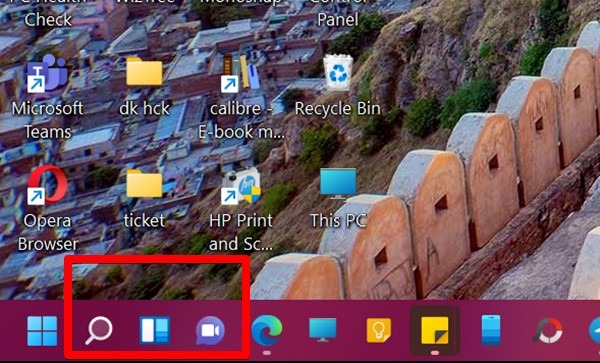
Task: Select the ticket folder icon
Action: coord(144,184)
